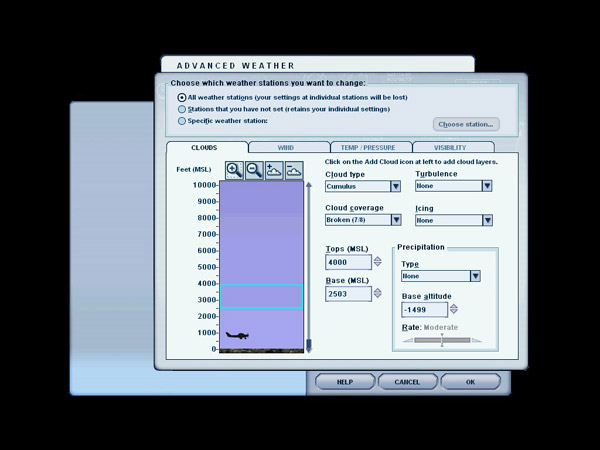Expand the Cloud coverage dropdown
This screenshot has height=450, width=600.
point(363,219)
